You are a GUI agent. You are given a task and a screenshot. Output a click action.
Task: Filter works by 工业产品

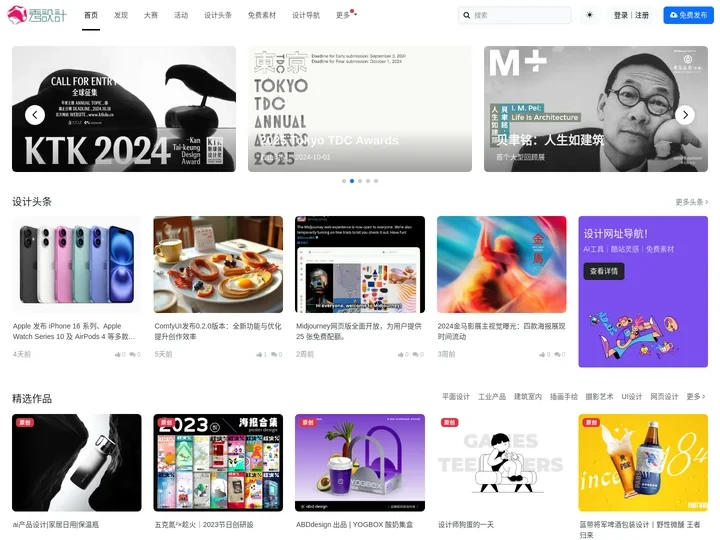(x=492, y=397)
